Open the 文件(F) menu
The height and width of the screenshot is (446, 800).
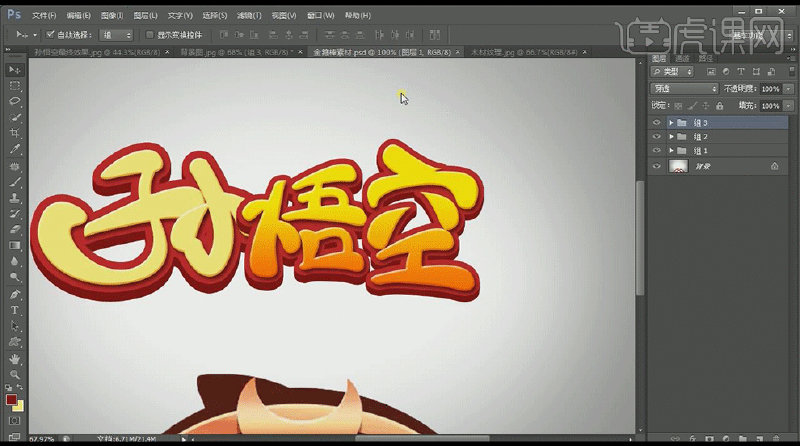tap(44, 15)
